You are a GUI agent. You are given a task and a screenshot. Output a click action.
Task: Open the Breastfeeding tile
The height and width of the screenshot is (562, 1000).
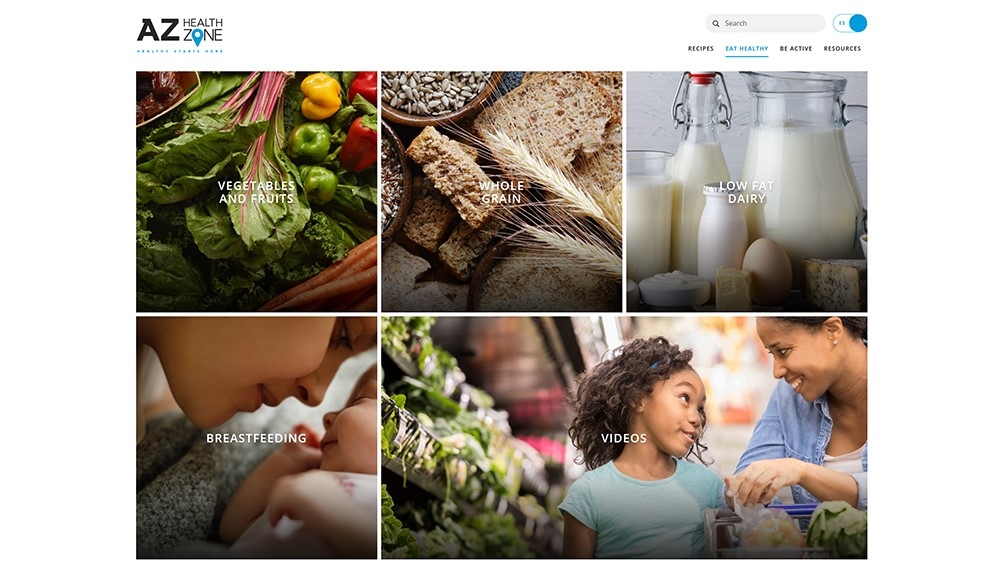point(256,438)
